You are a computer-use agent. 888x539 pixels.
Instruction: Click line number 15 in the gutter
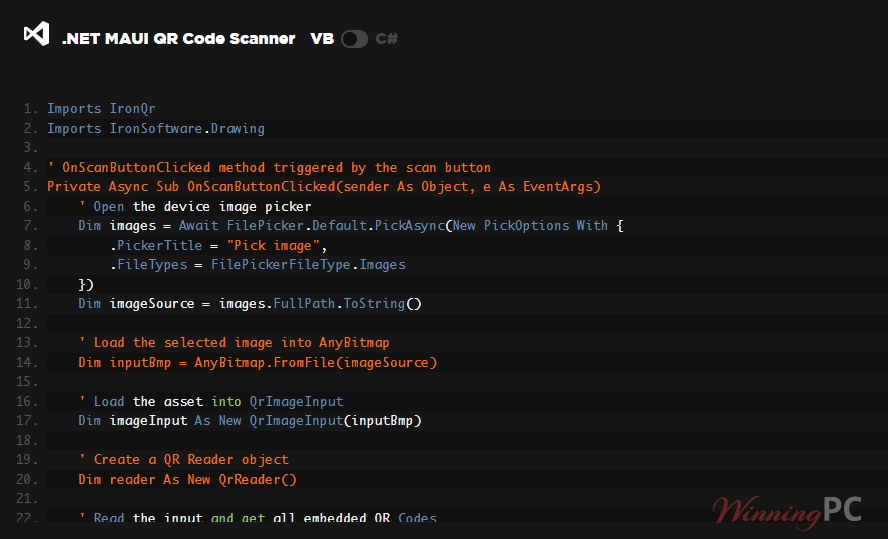27,382
